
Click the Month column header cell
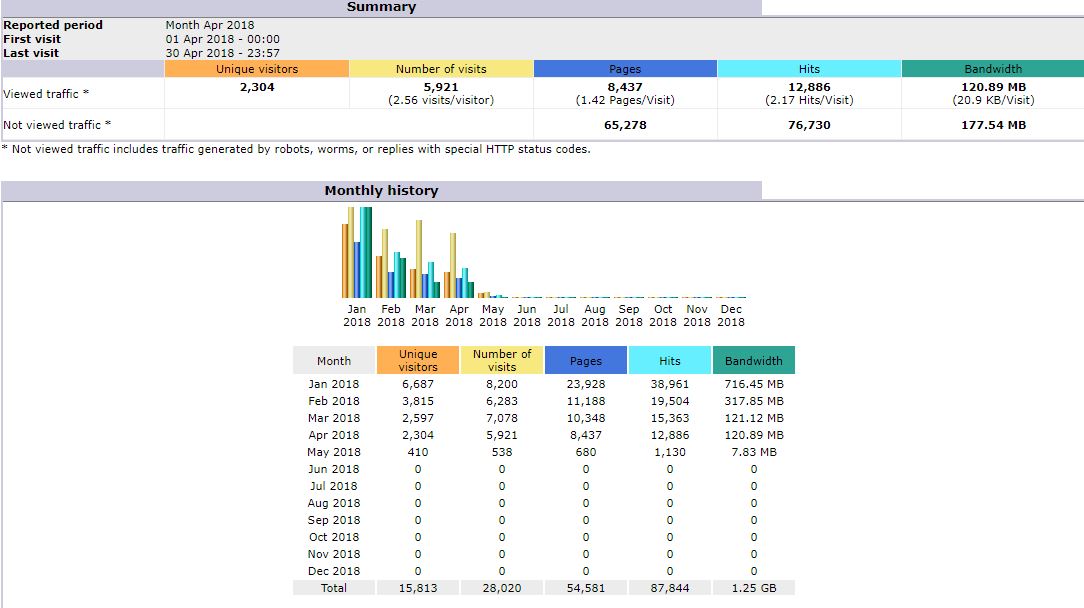tap(333, 360)
